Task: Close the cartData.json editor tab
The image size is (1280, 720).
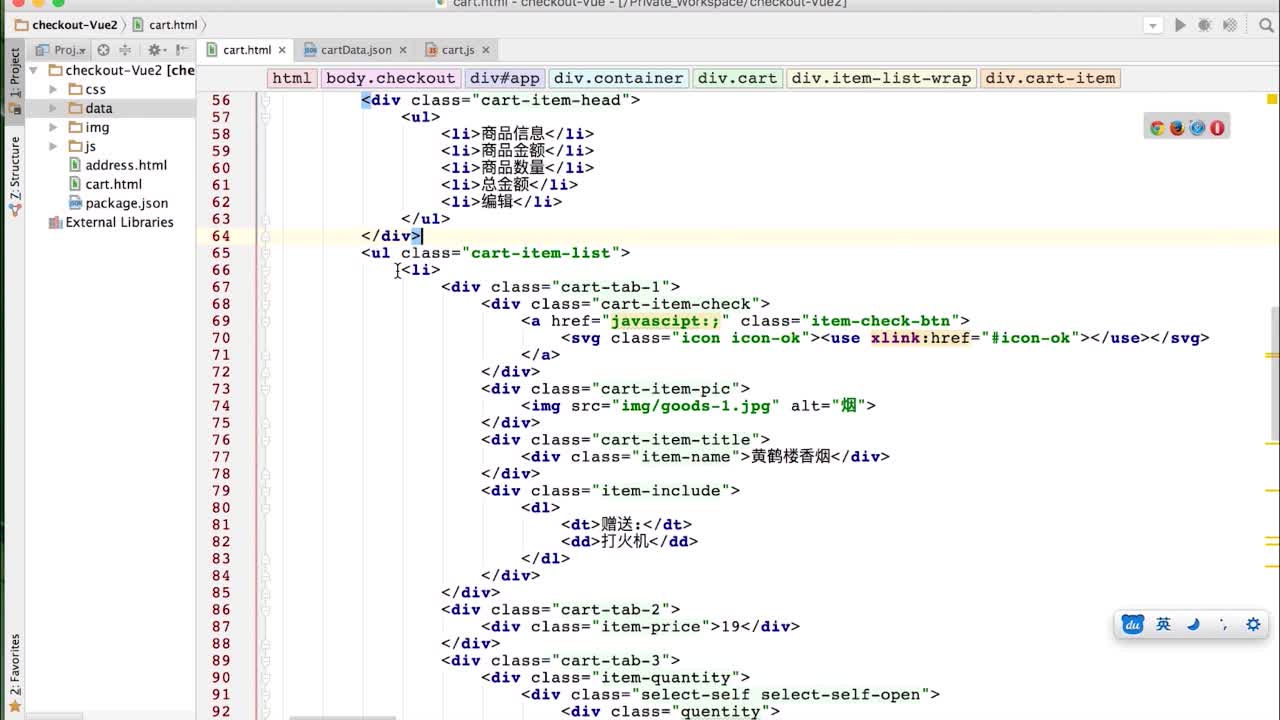Action: [x=403, y=50]
